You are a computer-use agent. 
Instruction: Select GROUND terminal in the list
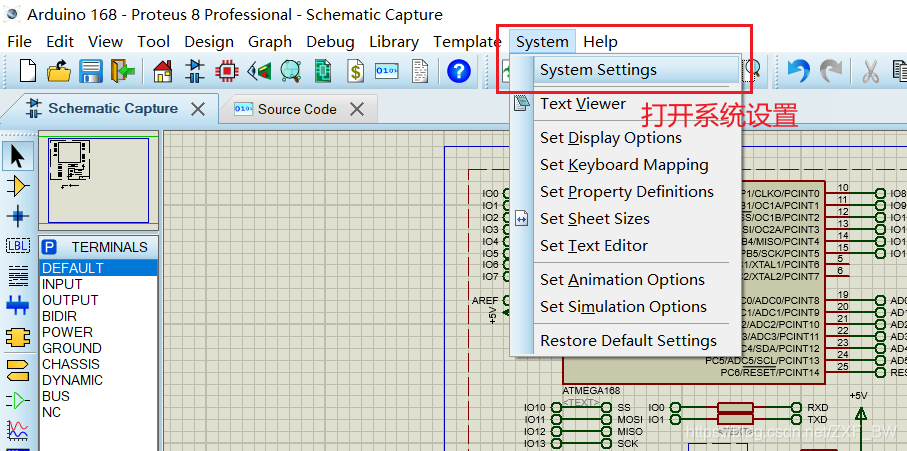point(98,348)
